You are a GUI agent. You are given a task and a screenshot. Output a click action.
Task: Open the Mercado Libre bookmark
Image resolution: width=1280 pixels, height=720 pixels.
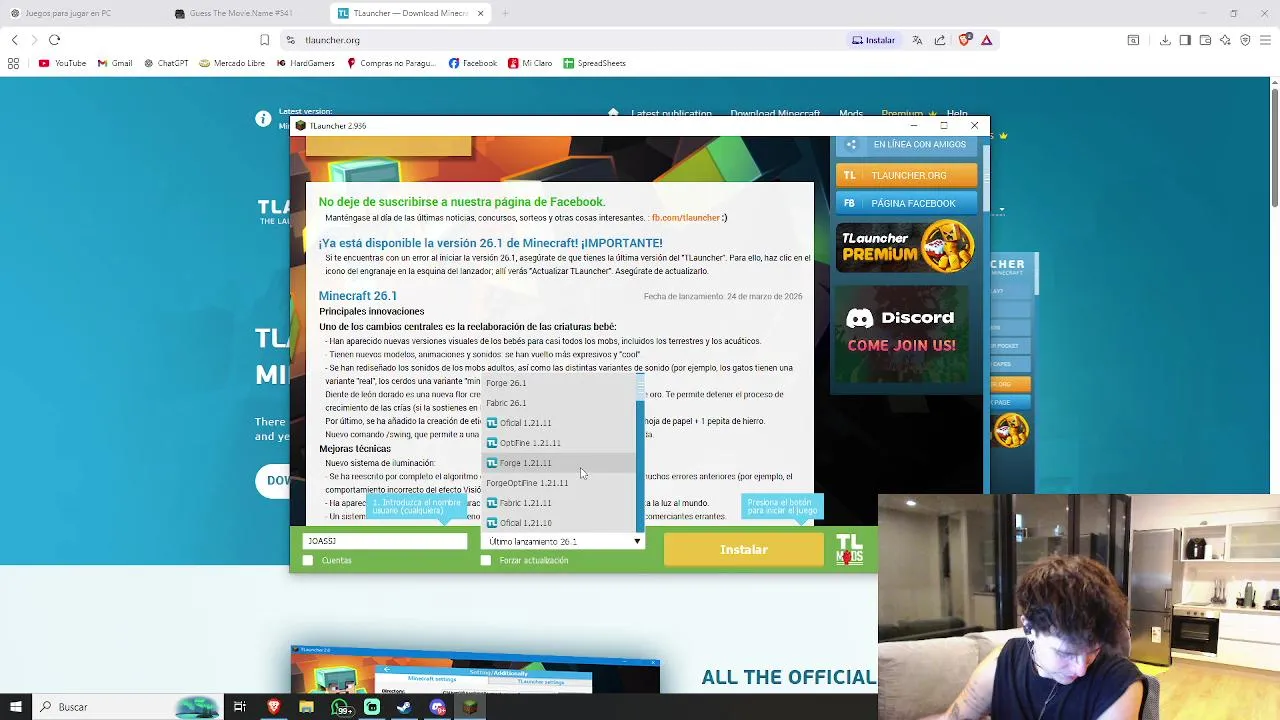tap(232, 63)
